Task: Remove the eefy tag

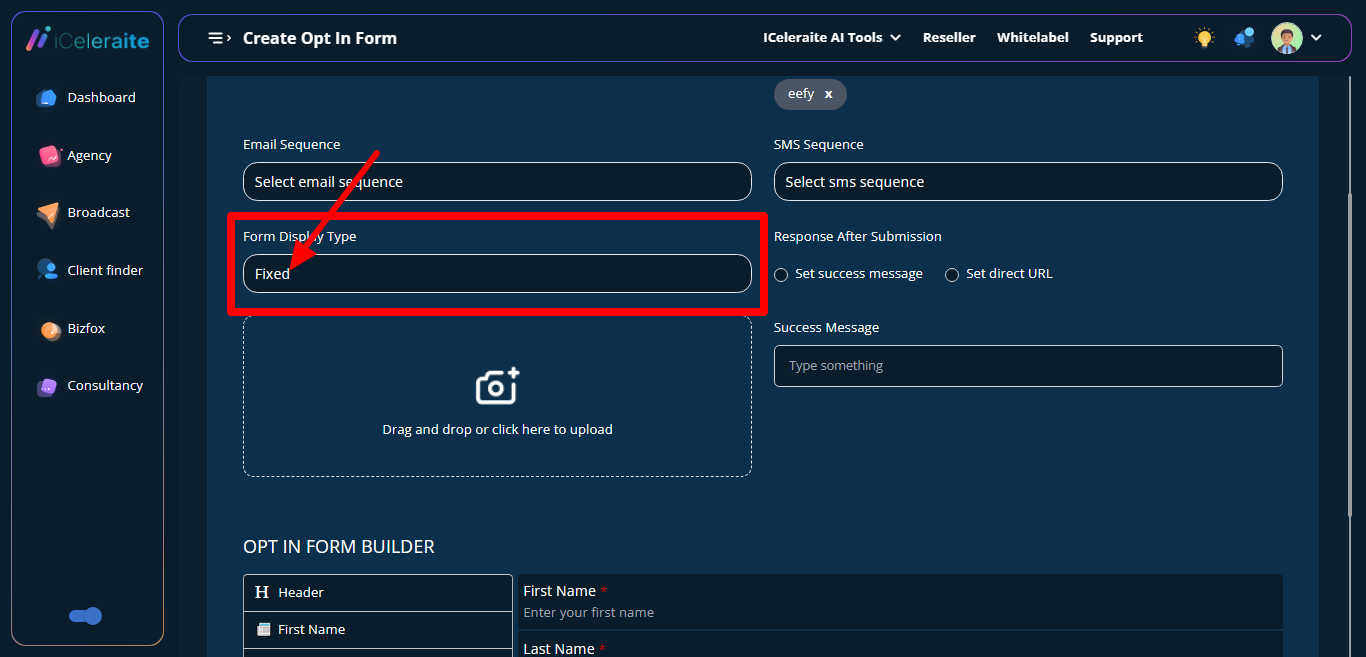Action: (x=828, y=95)
